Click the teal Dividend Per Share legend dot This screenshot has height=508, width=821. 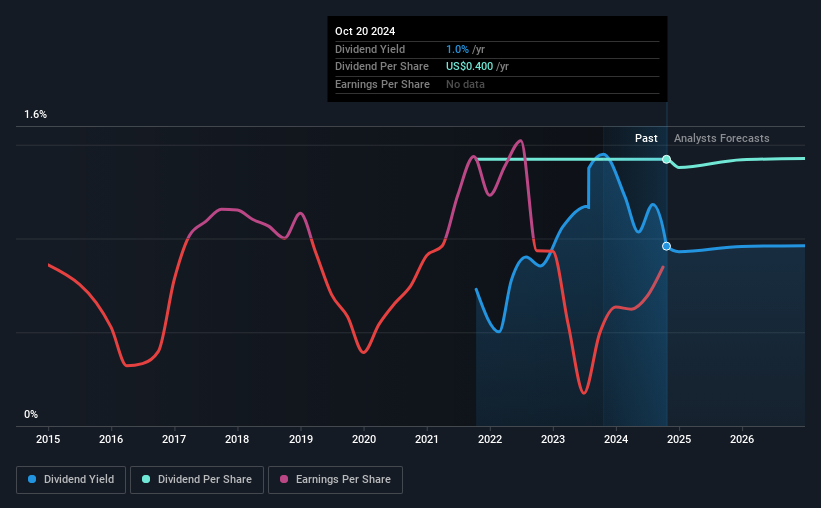146,479
